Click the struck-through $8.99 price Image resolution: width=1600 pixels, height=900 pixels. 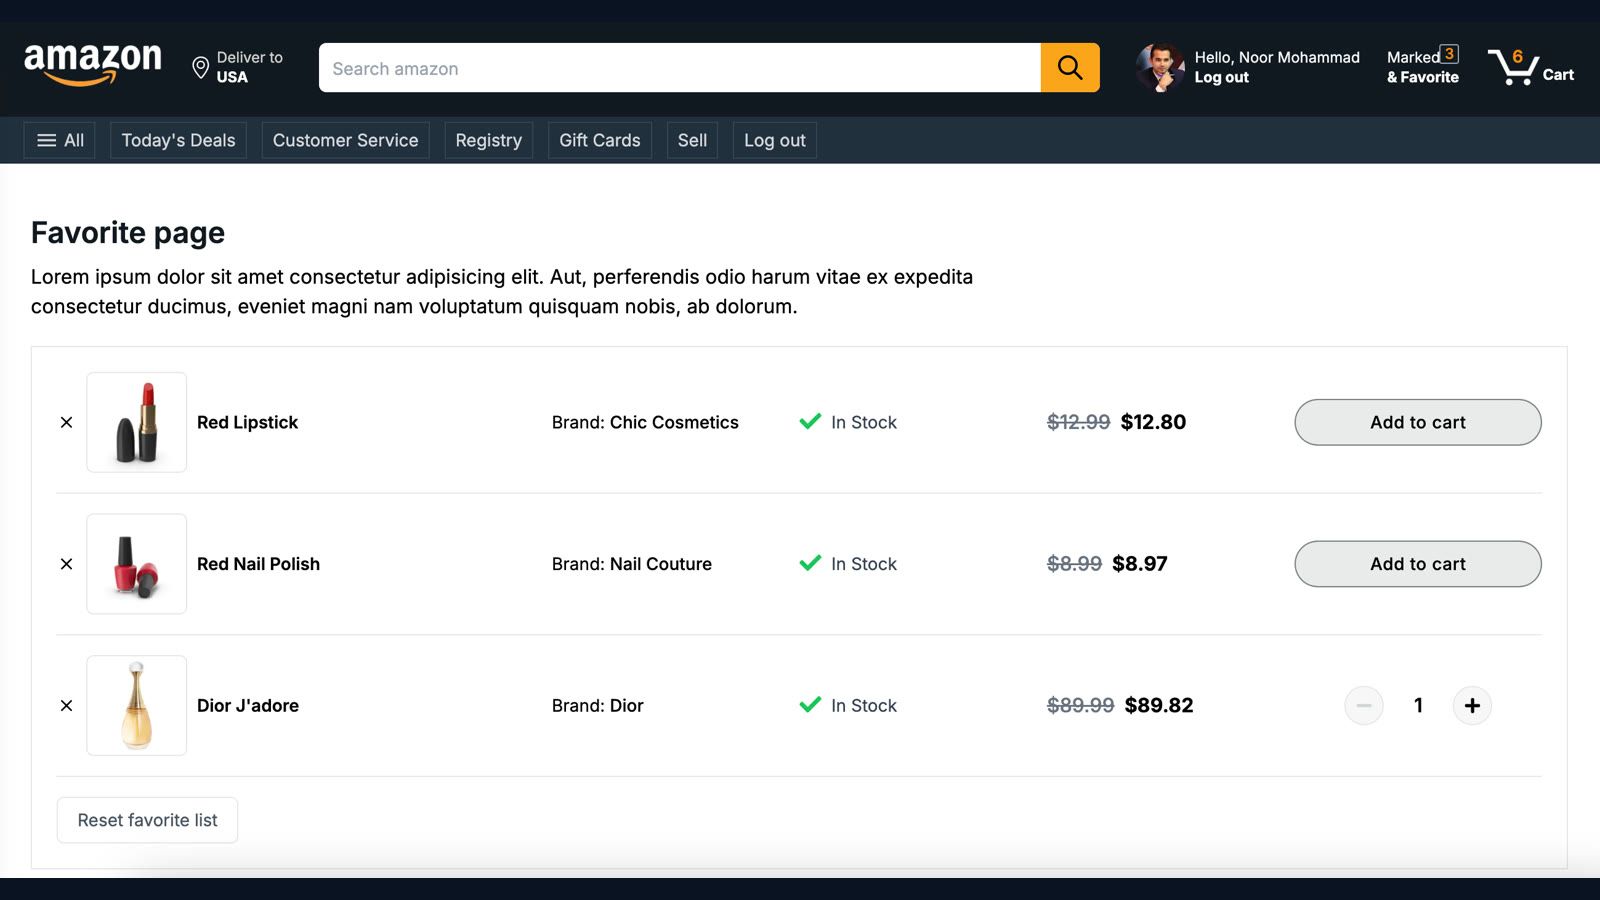[1074, 564]
